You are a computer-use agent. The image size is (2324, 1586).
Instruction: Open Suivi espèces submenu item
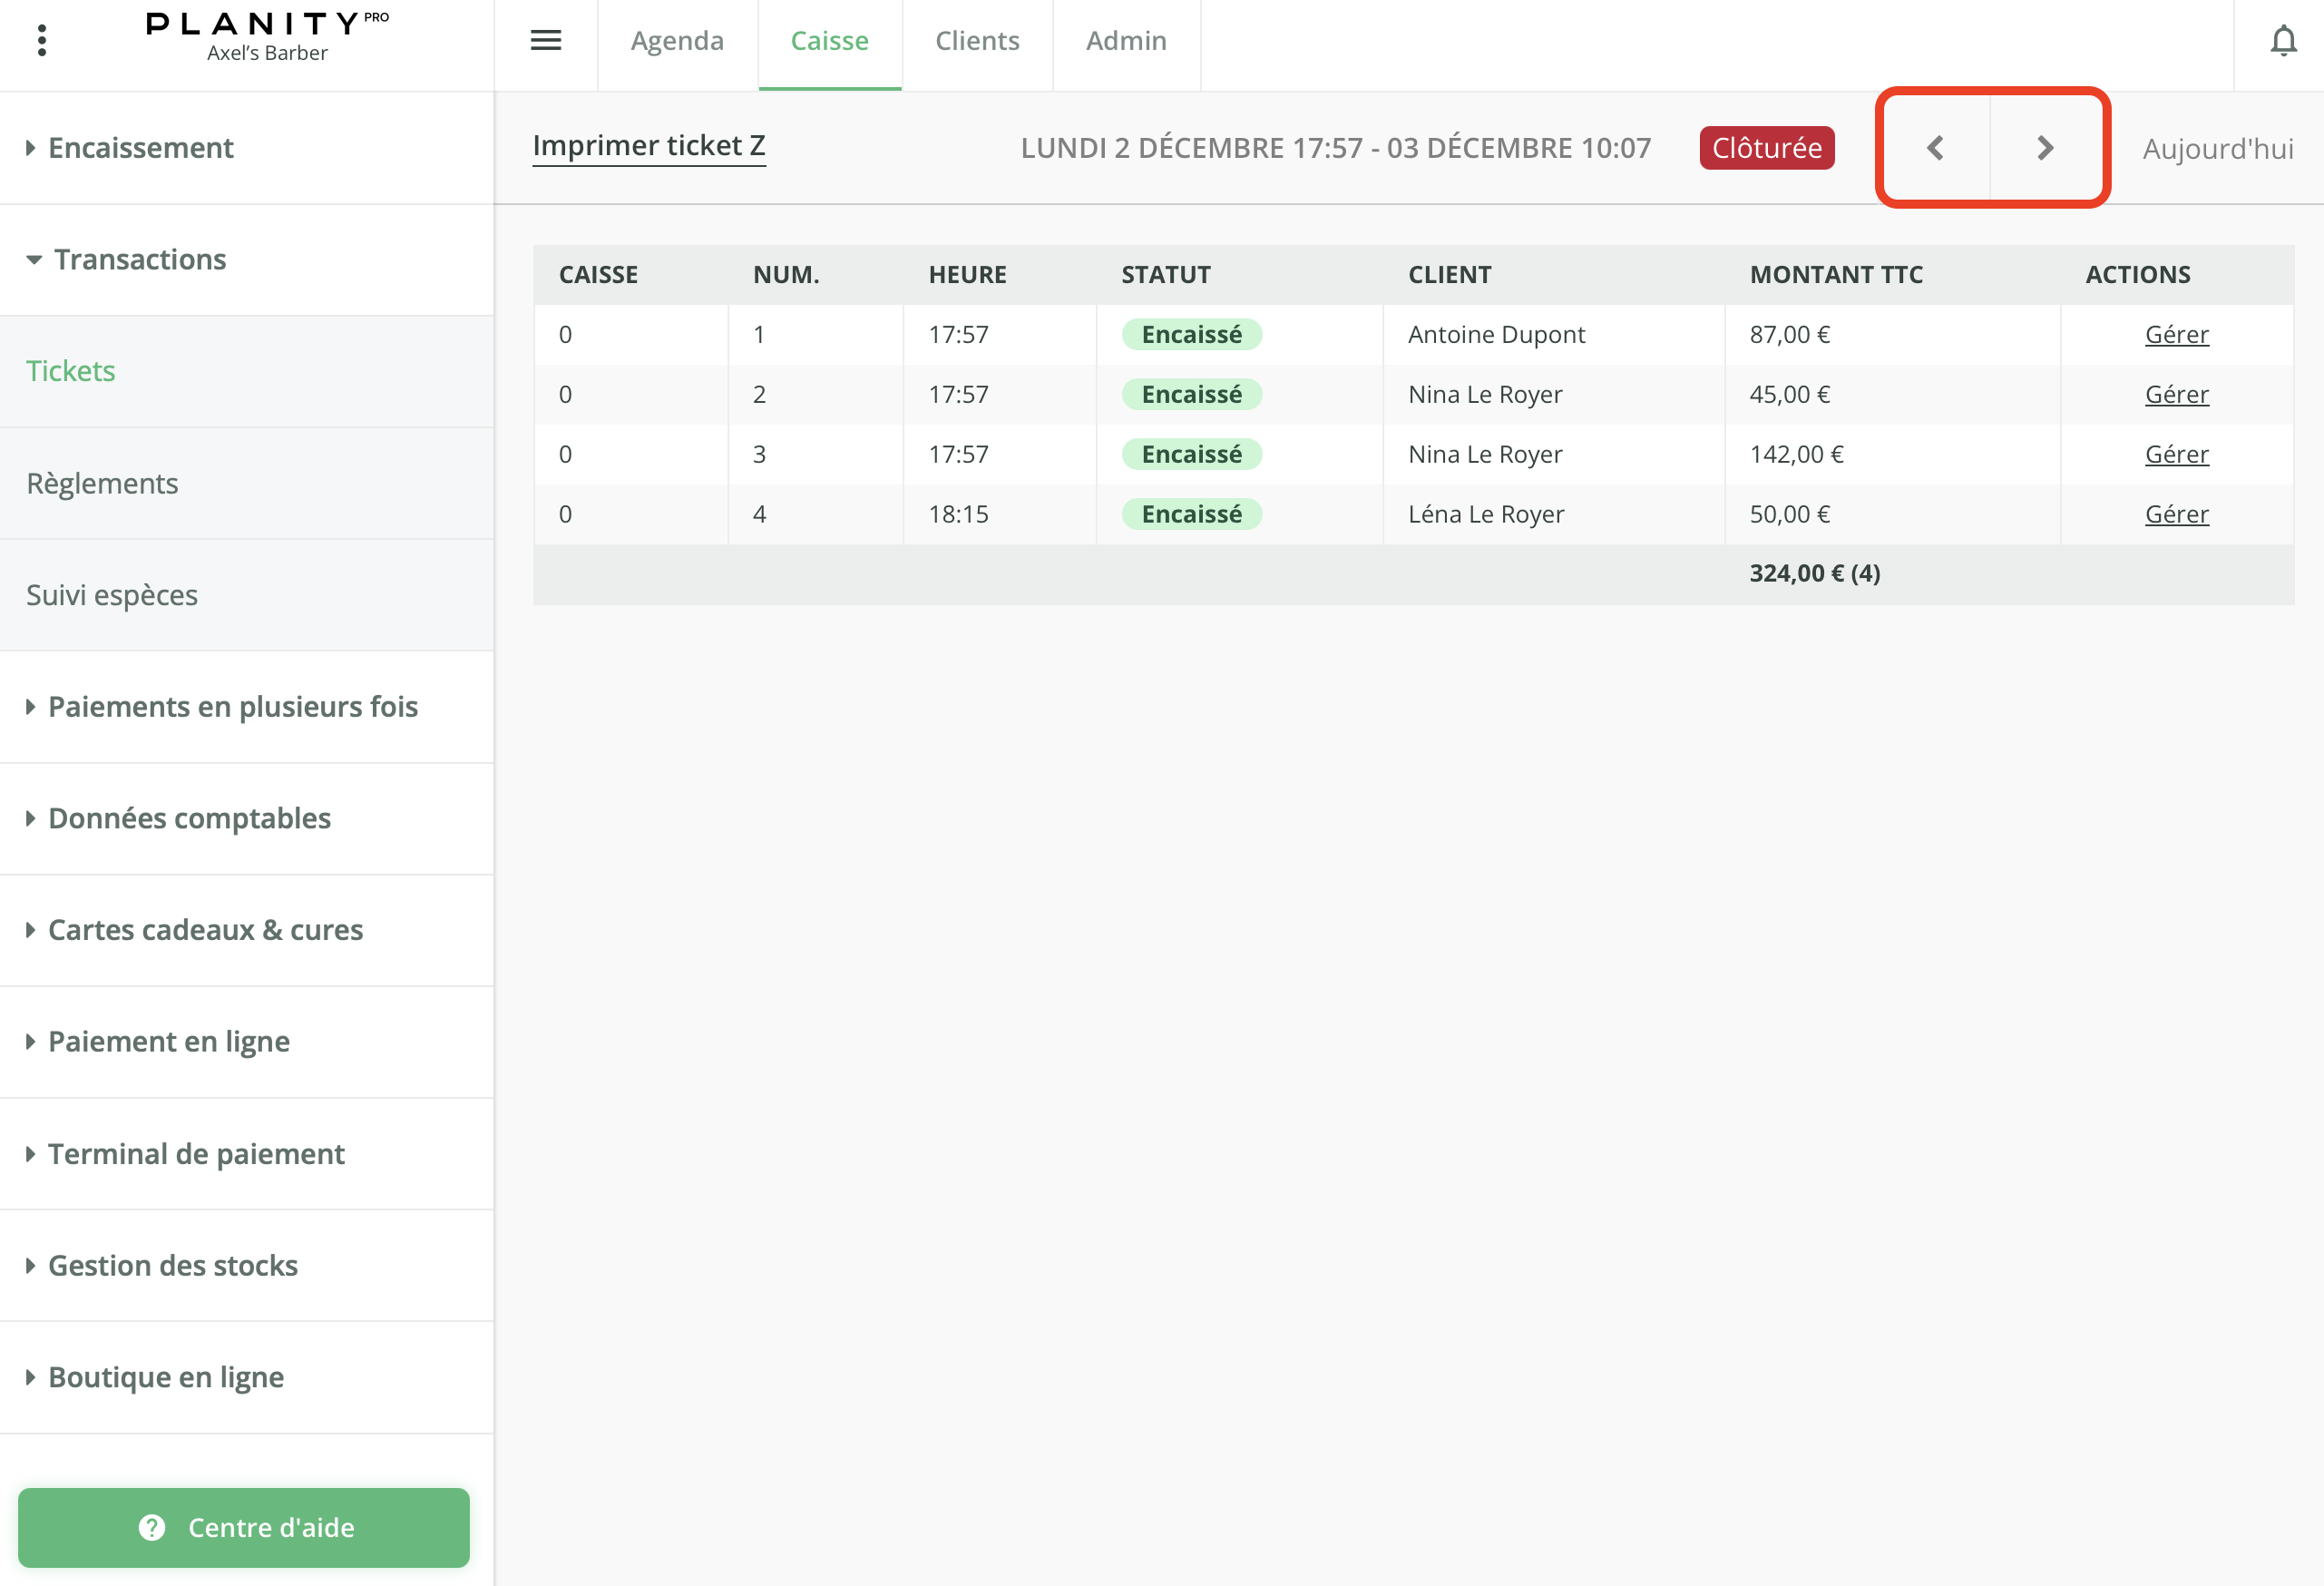(x=112, y=595)
